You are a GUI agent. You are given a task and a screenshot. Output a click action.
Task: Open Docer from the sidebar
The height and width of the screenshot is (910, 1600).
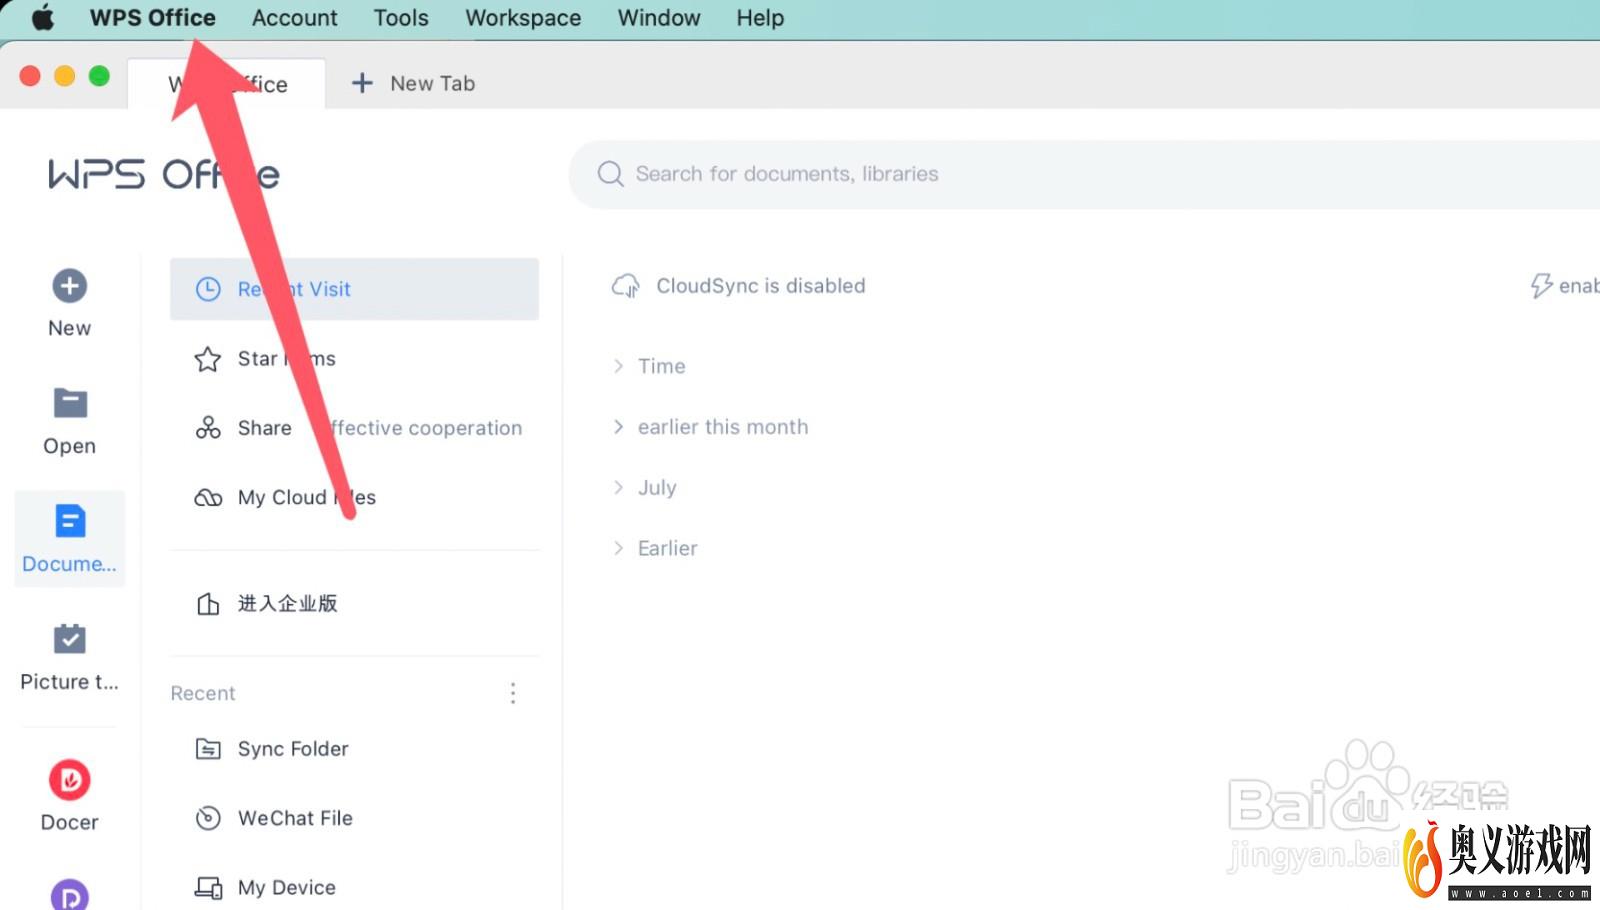coord(69,780)
